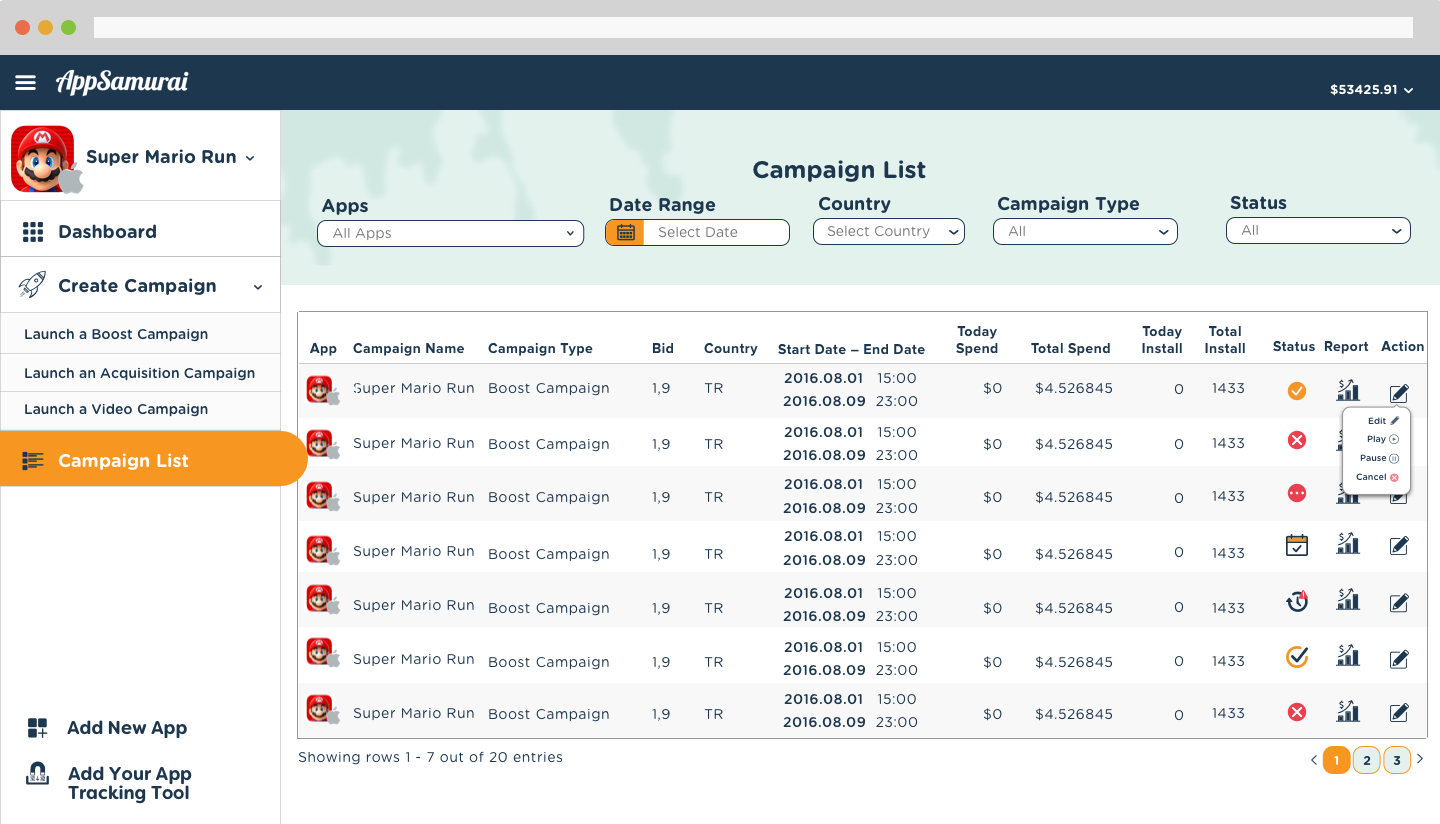Click the Action edit icon in first row
The height and width of the screenshot is (824, 1440).
[1399, 394]
